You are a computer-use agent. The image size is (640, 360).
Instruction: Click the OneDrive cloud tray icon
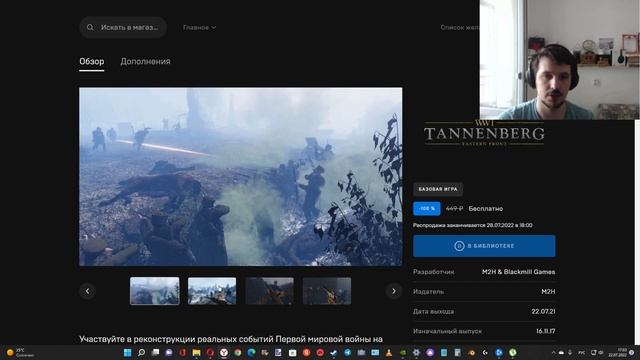[562, 352]
